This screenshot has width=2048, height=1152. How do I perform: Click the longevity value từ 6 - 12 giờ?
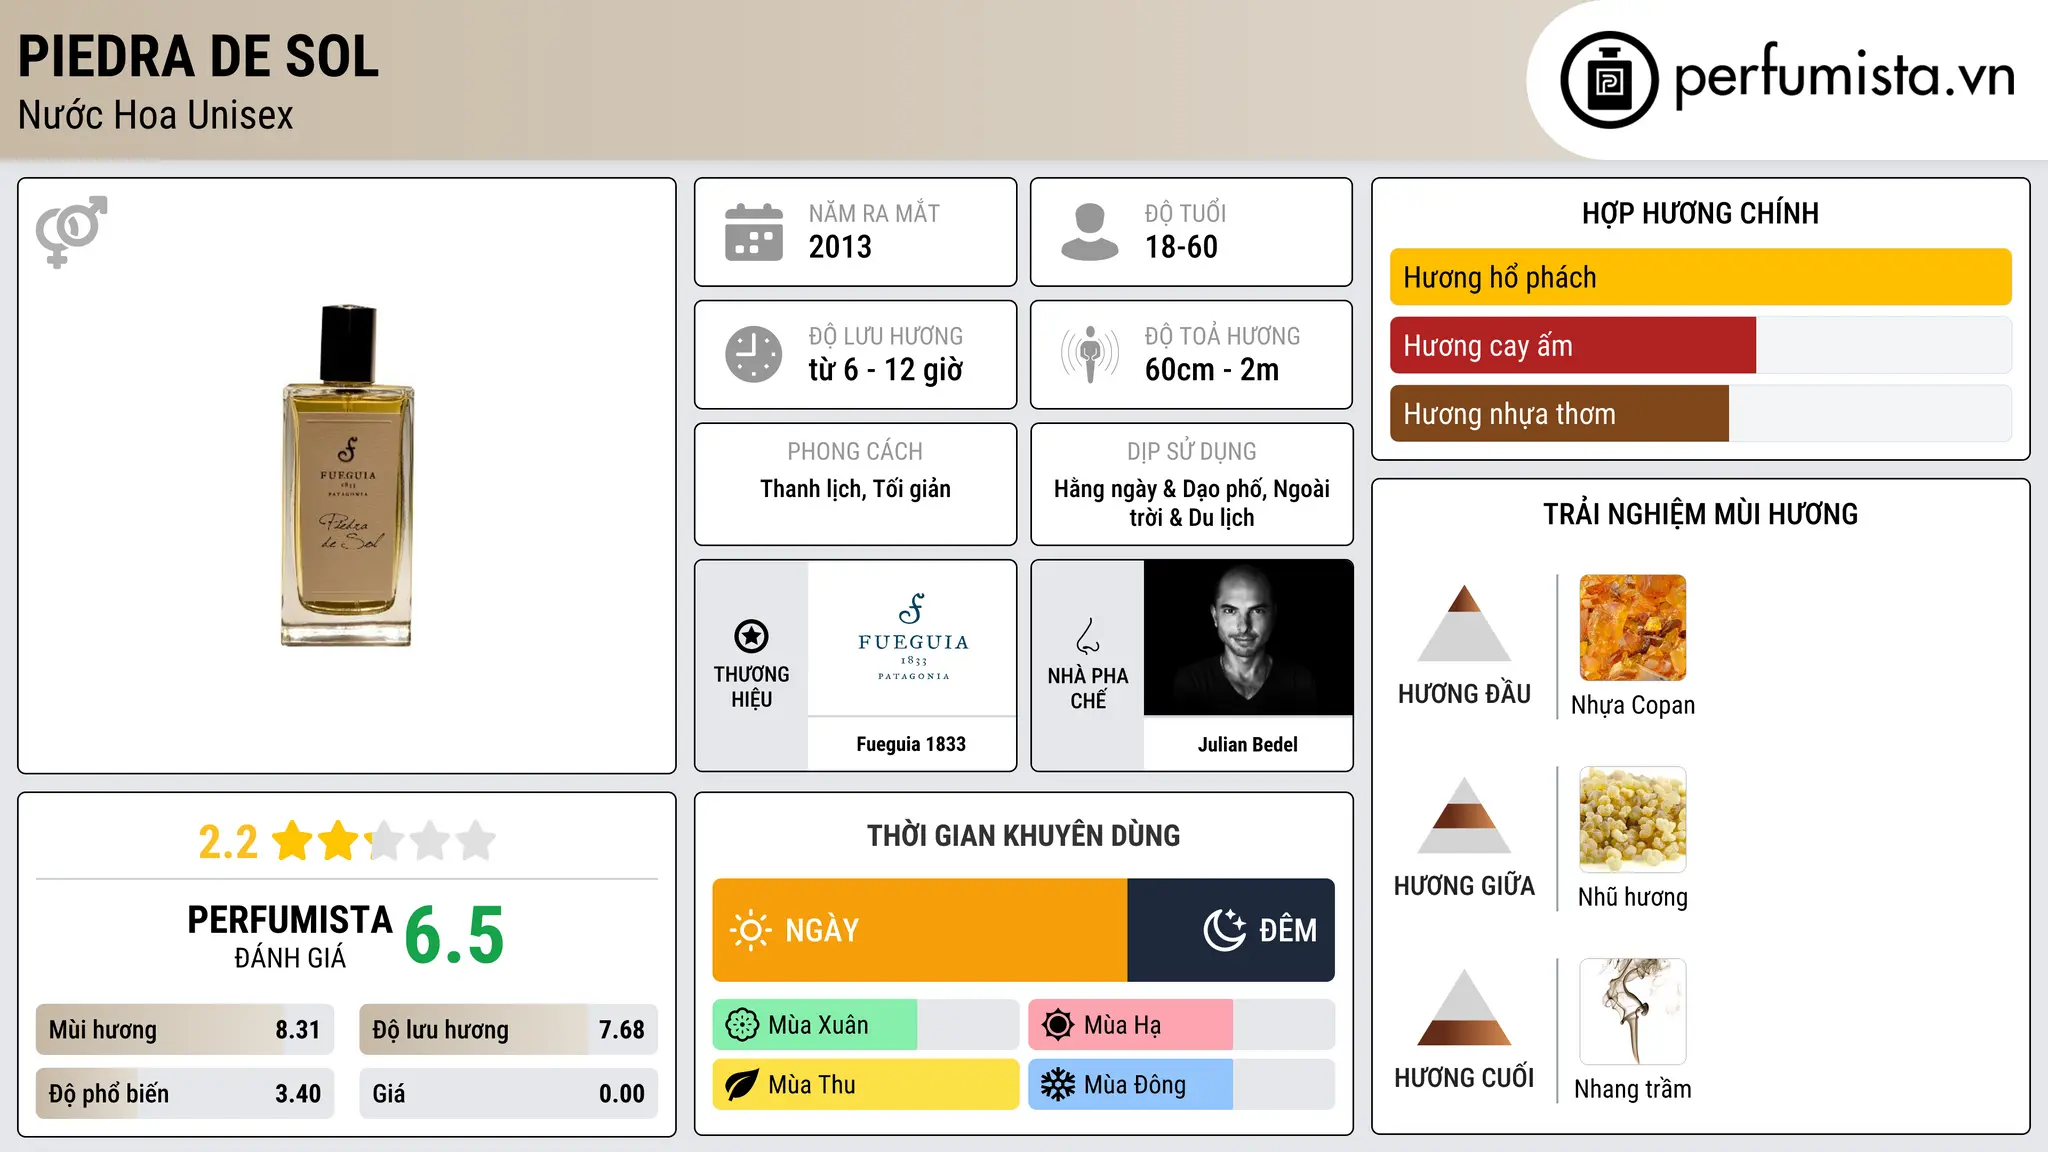click(x=886, y=370)
